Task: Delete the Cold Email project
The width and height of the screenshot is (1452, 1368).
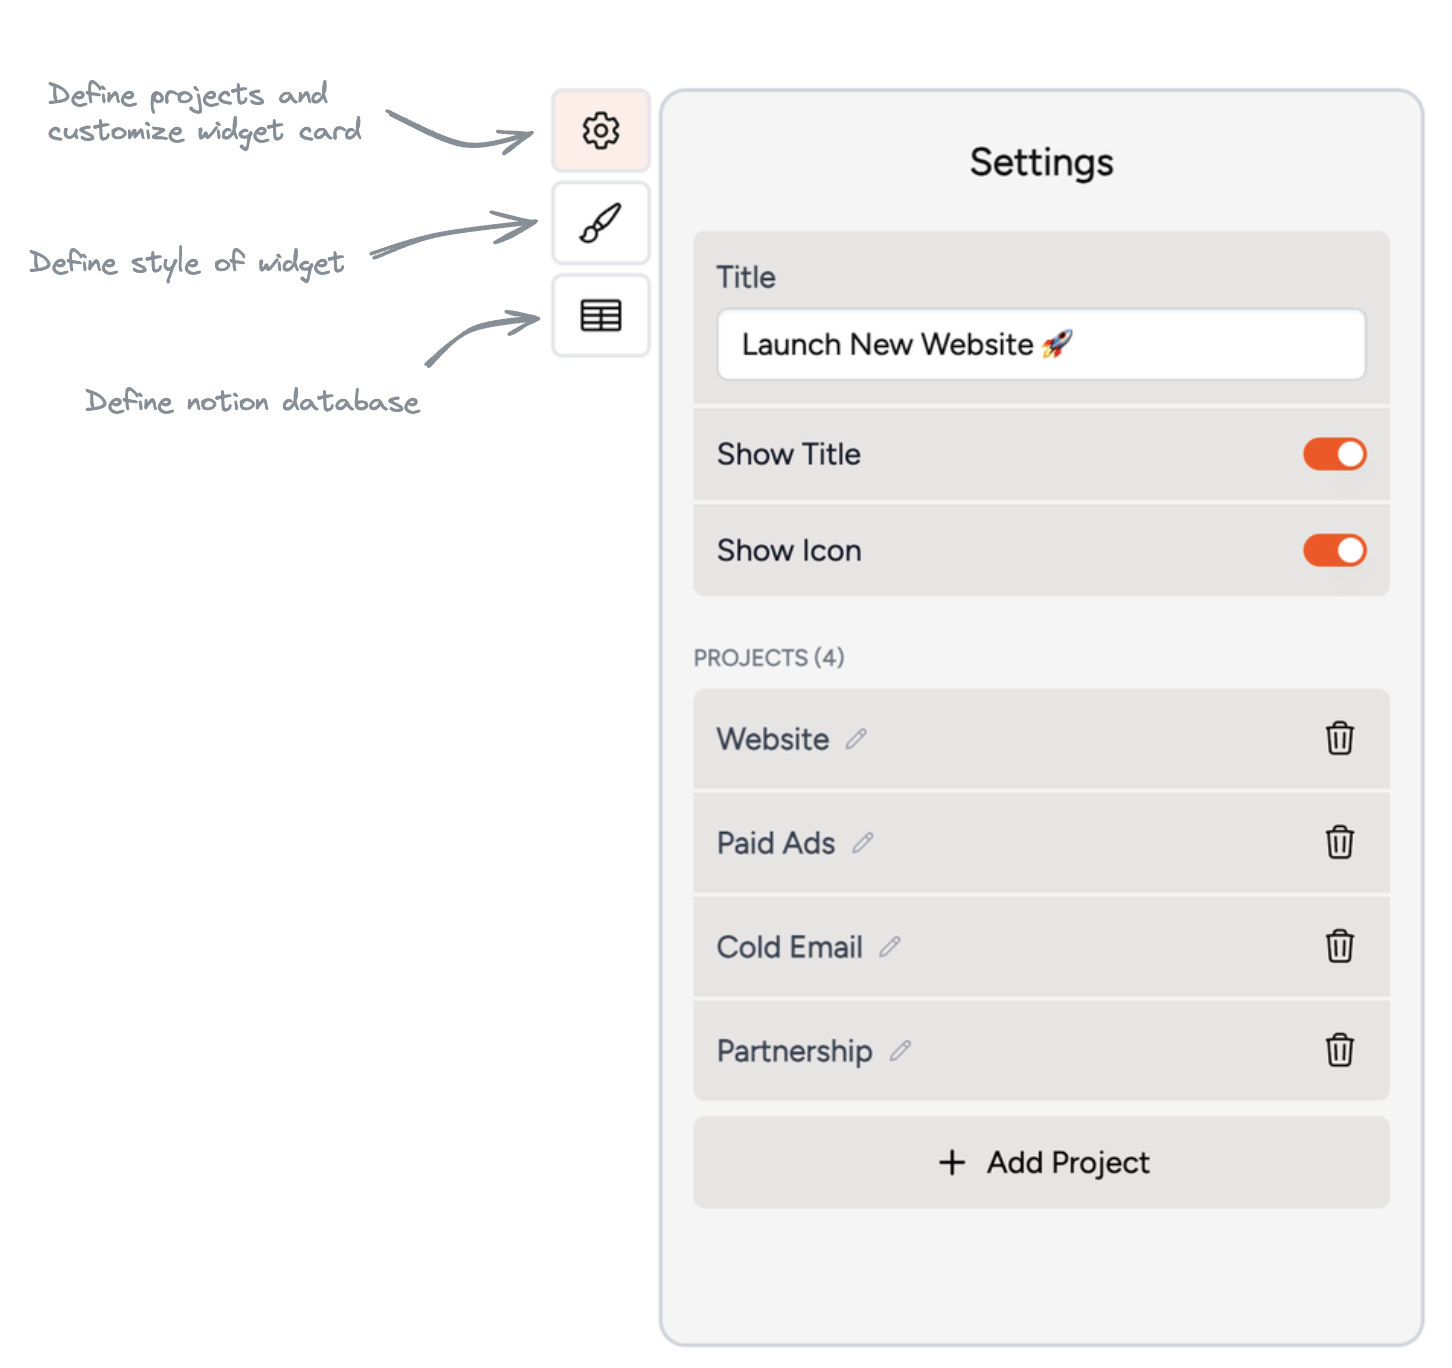Action: pyautogui.click(x=1339, y=947)
